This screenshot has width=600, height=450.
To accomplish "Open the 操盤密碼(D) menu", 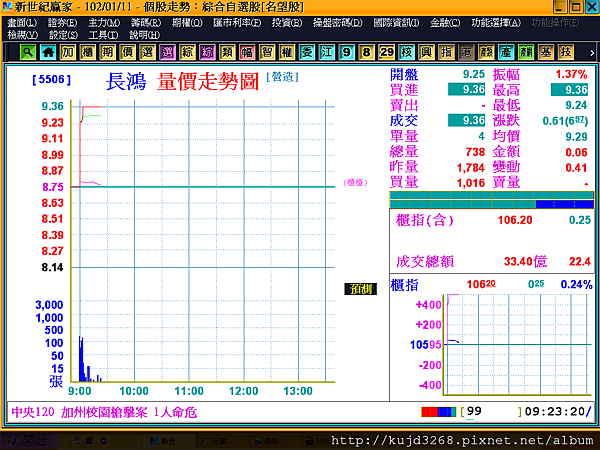I will pyautogui.click(x=338, y=23).
